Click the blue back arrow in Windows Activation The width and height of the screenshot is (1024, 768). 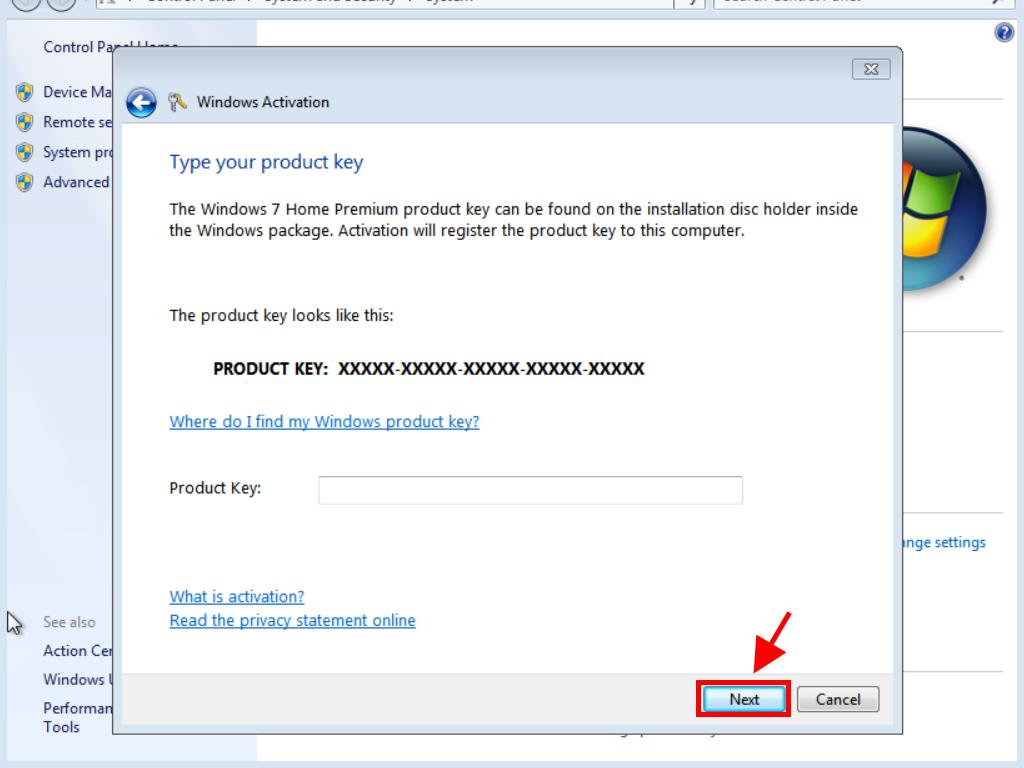141,103
